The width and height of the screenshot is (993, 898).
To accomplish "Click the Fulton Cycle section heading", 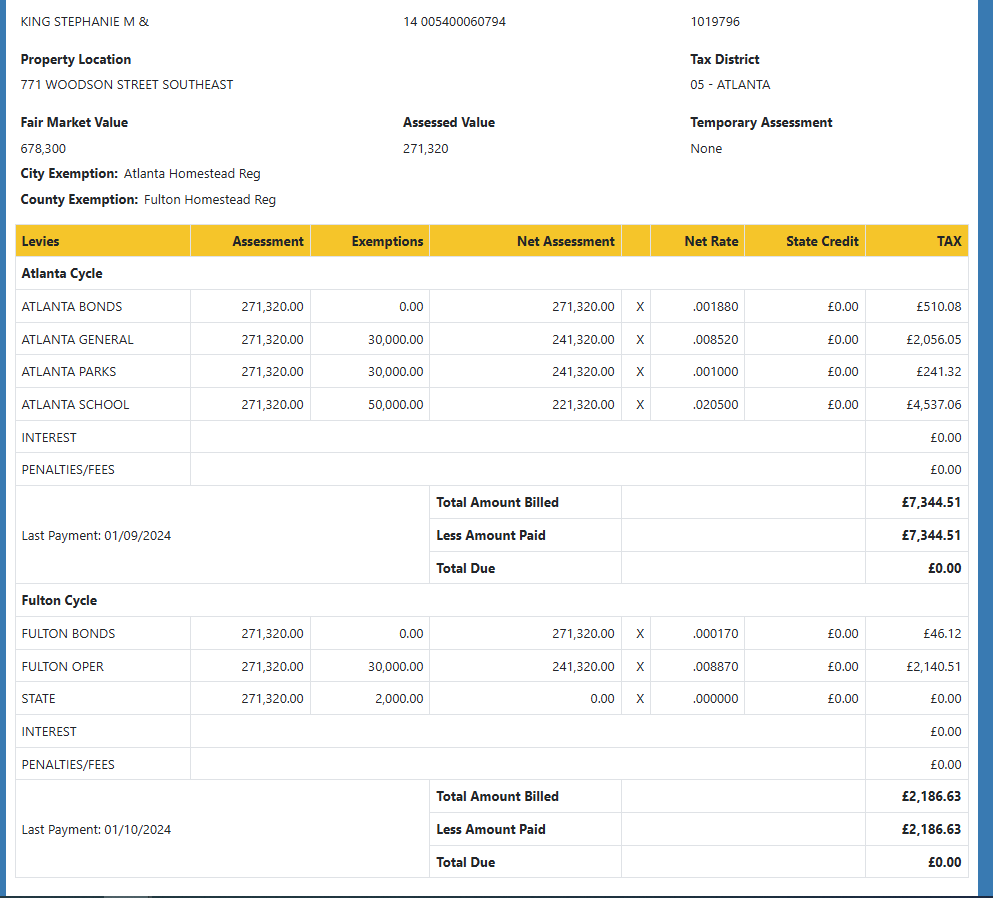I will (59, 601).
